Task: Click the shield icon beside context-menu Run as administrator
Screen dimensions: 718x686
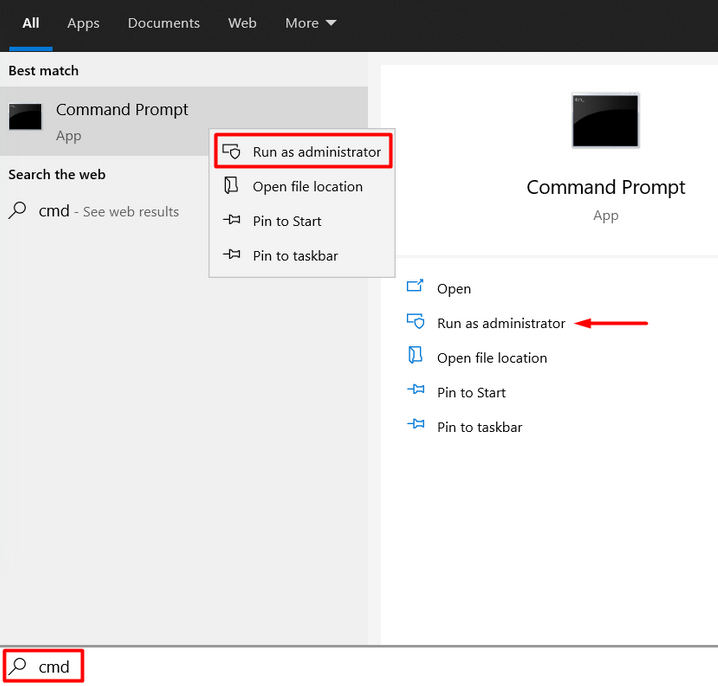Action: pyautogui.click(x=232, y=152)
